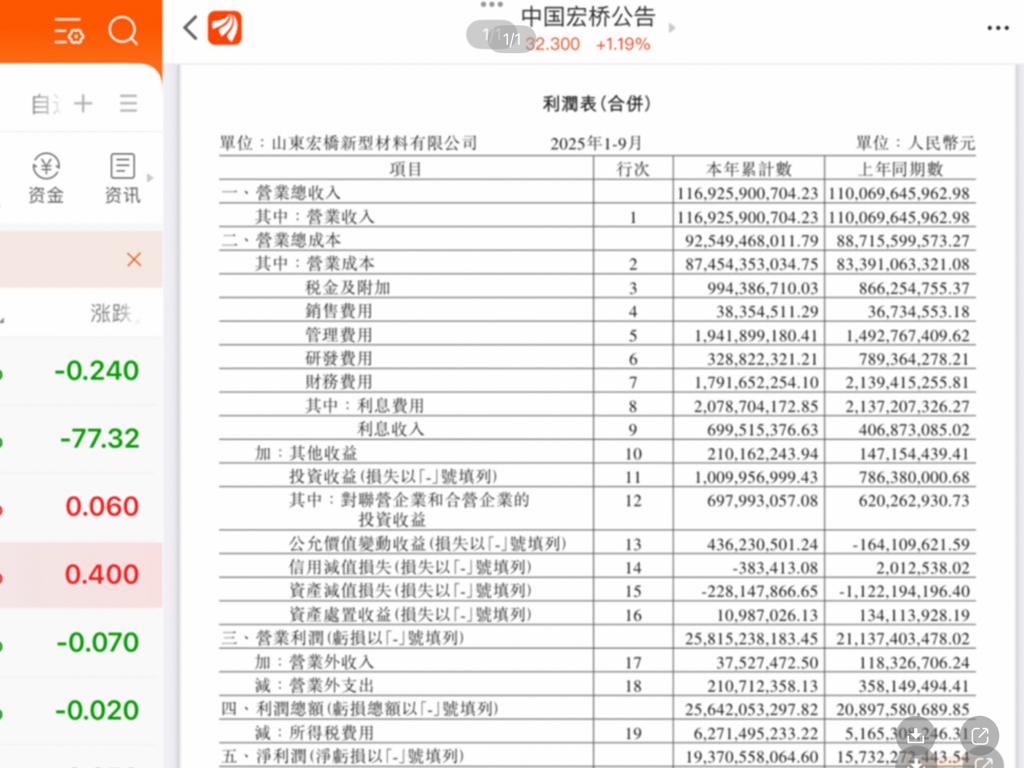Screen dimensions: 1024x768
Task: Click the 2025年1-9月 period label
Action: [596, 143]
